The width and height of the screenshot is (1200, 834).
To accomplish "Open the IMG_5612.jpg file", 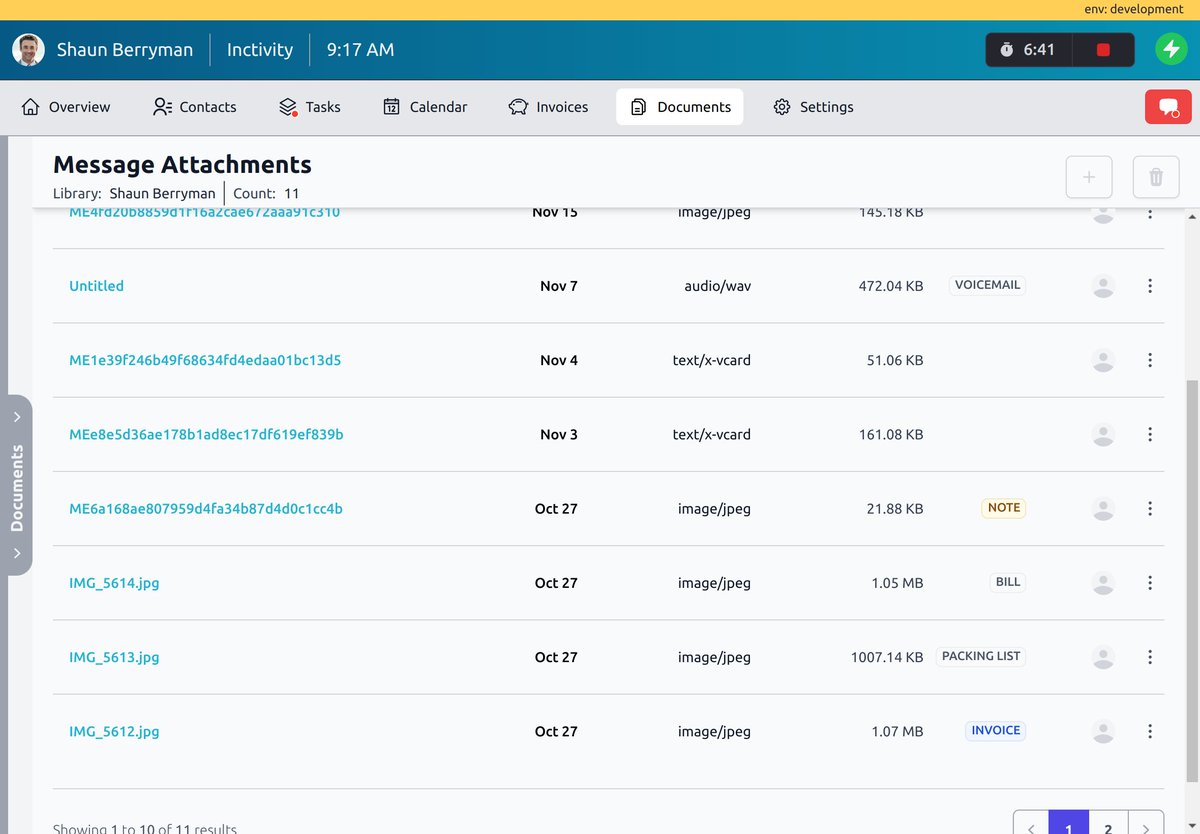I will (x=114, y=731).
